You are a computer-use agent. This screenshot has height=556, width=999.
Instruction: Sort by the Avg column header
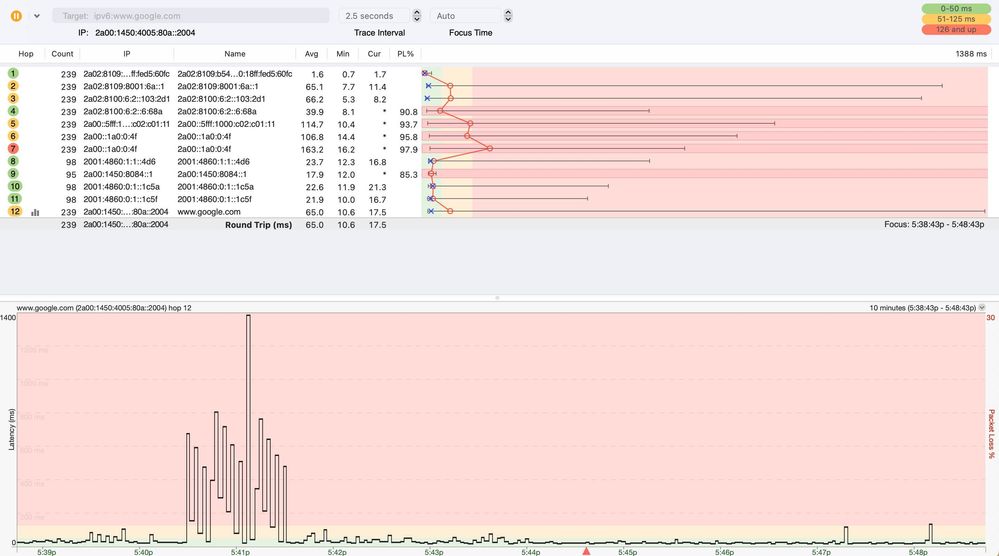[x=312, y=54]
